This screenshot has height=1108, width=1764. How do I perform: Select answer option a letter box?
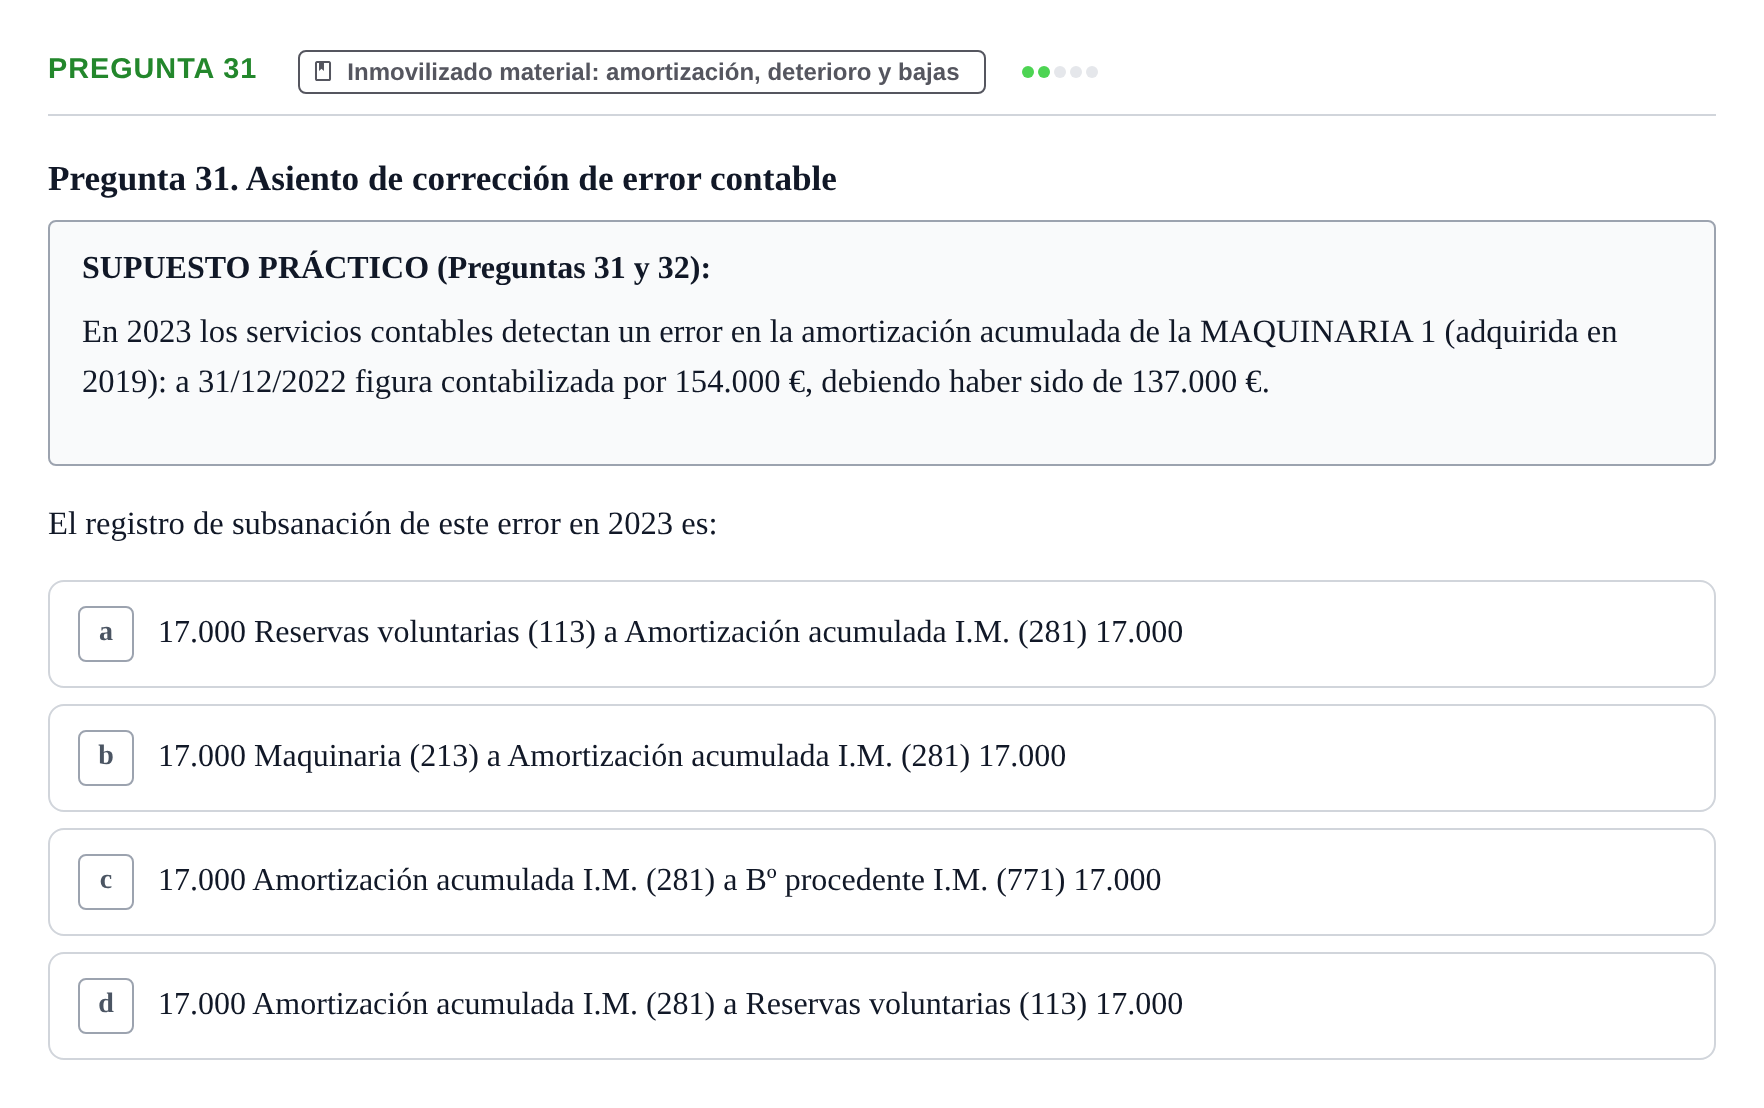pos(106,634)
